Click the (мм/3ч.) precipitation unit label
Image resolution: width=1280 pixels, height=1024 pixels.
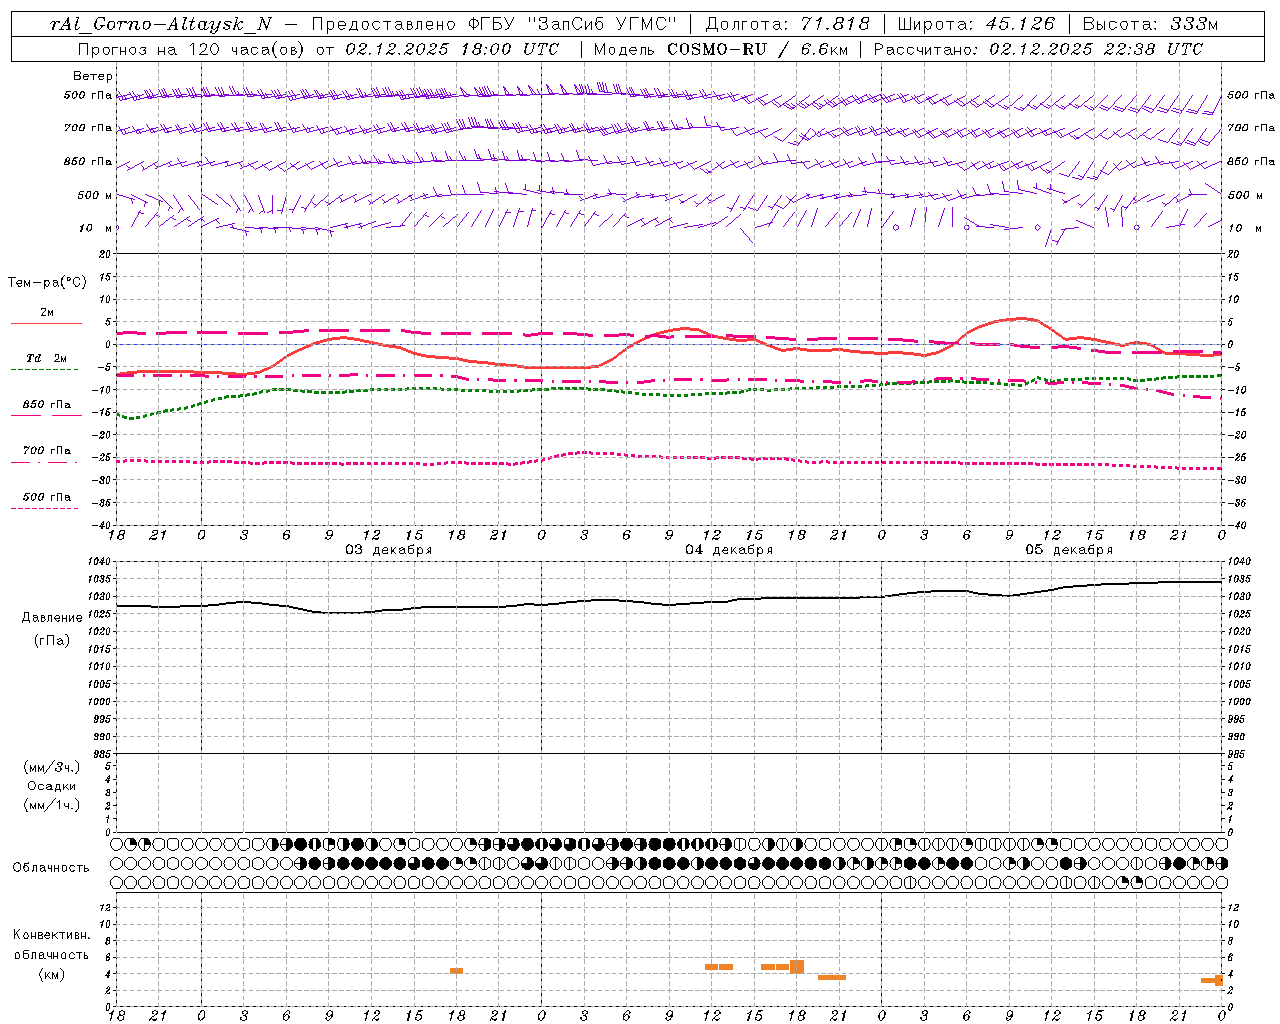click(x=52, y=767)
